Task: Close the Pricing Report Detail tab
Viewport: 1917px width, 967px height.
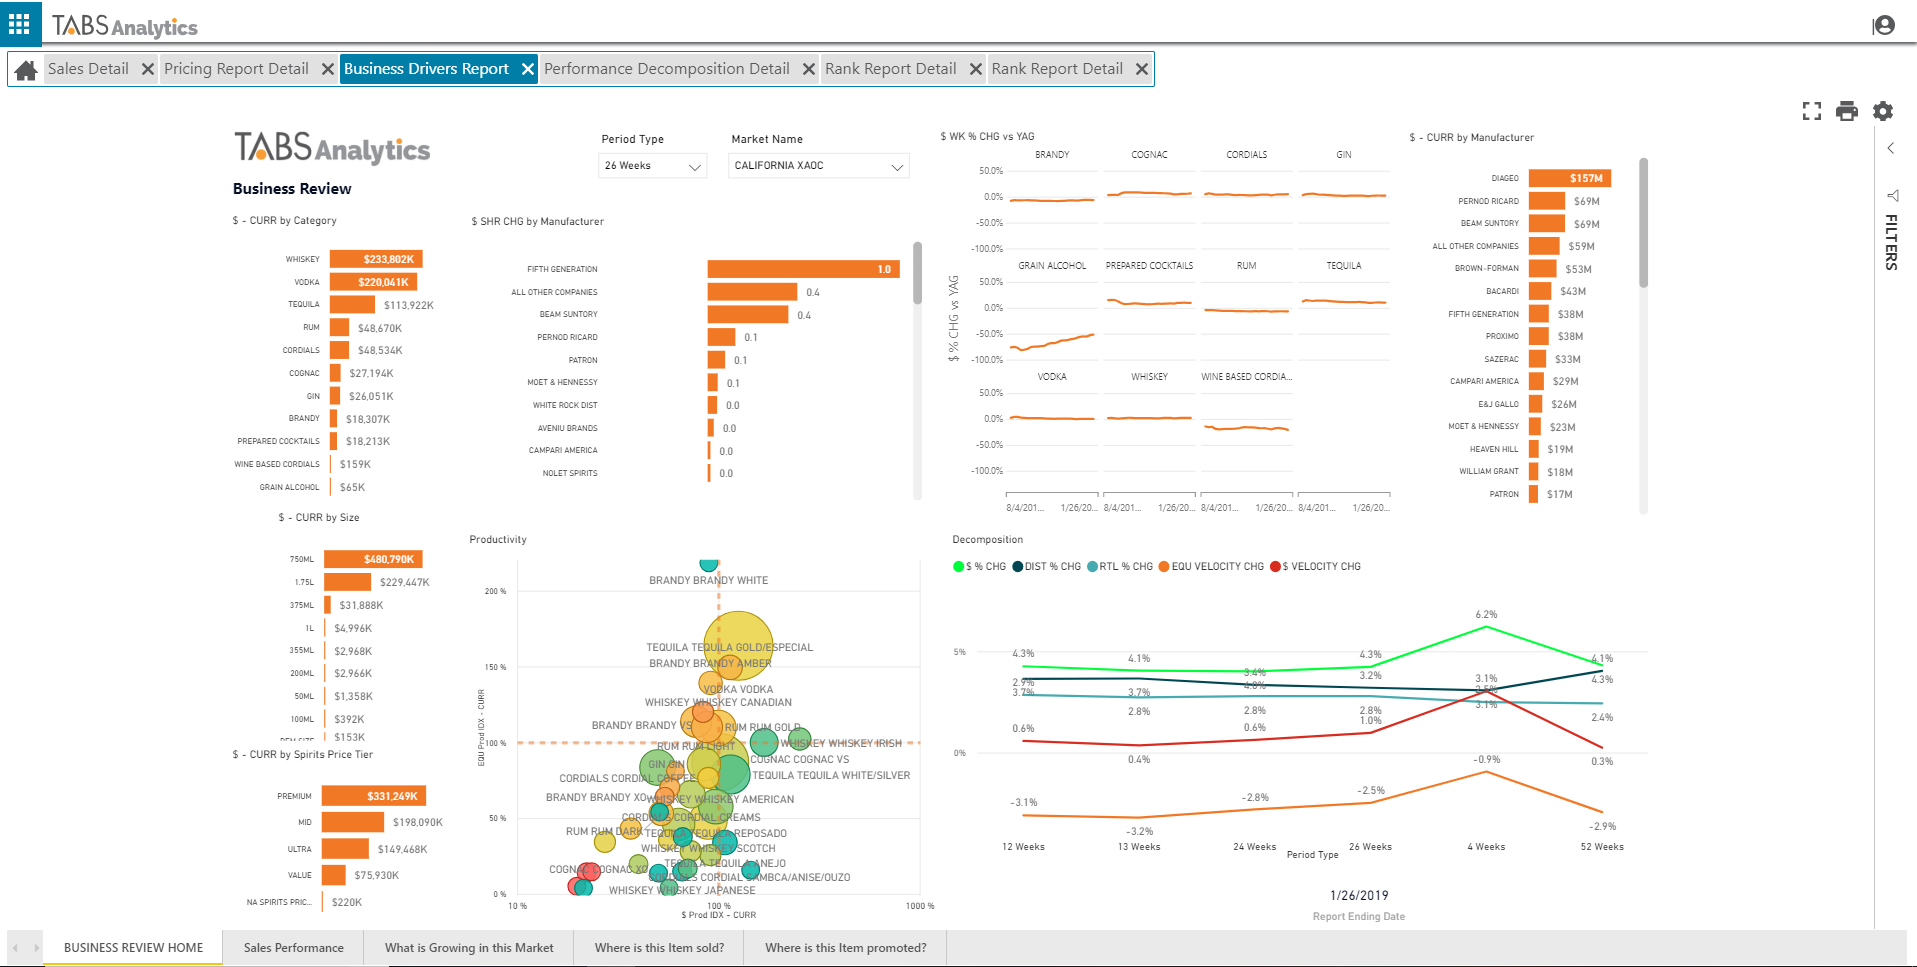Action: tap(327, 69)
